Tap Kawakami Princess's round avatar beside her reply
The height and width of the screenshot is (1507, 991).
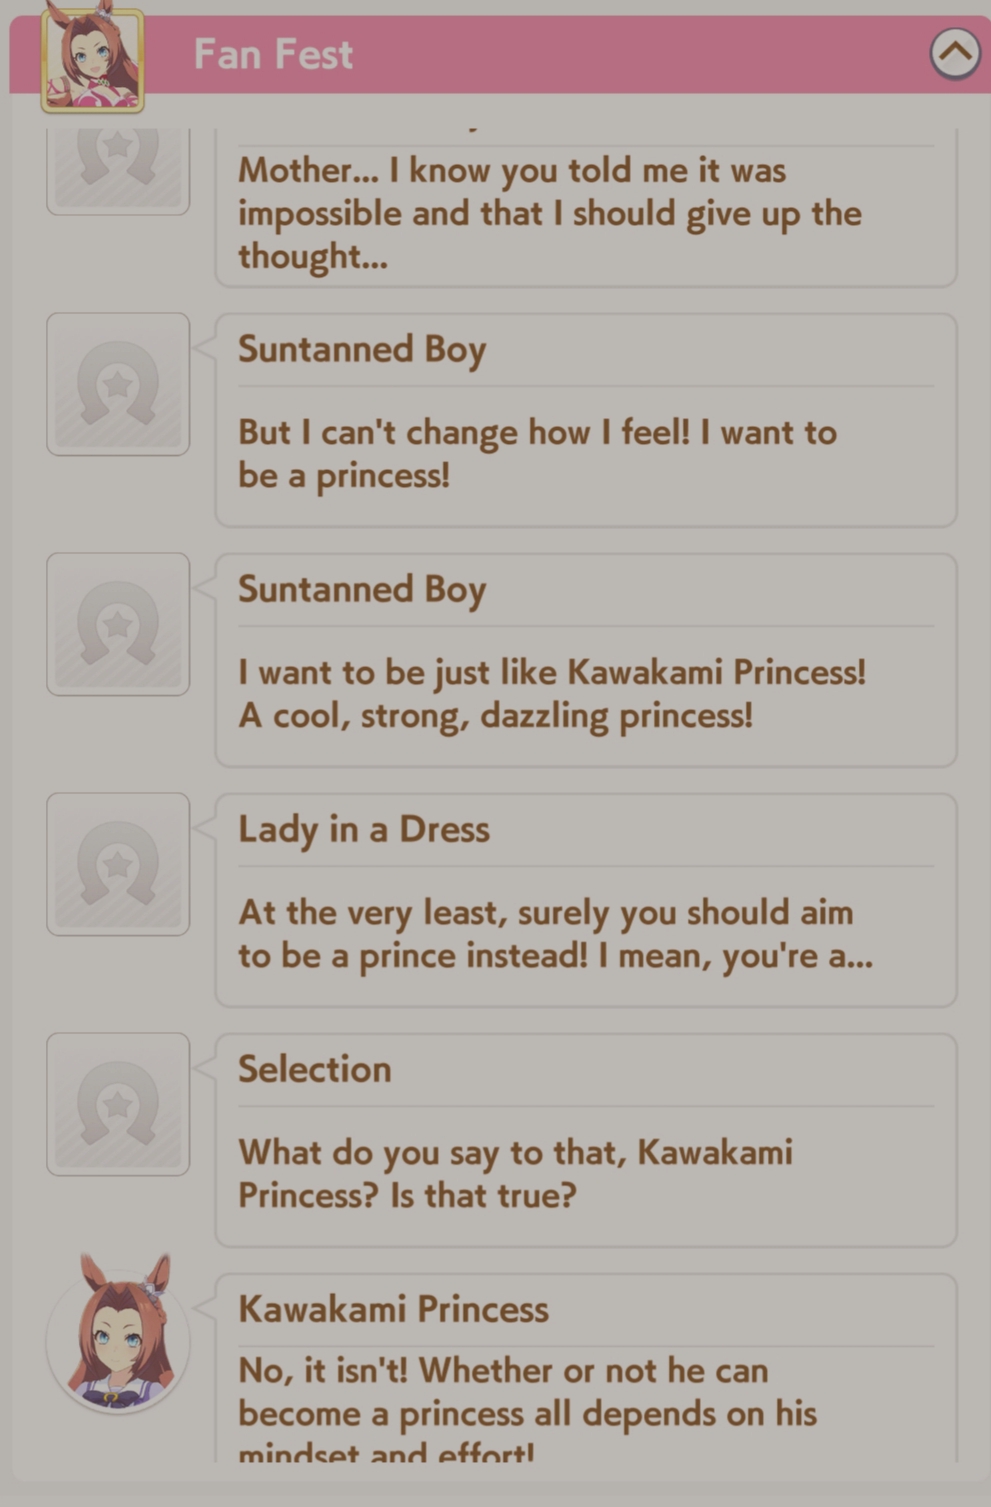118,1338
